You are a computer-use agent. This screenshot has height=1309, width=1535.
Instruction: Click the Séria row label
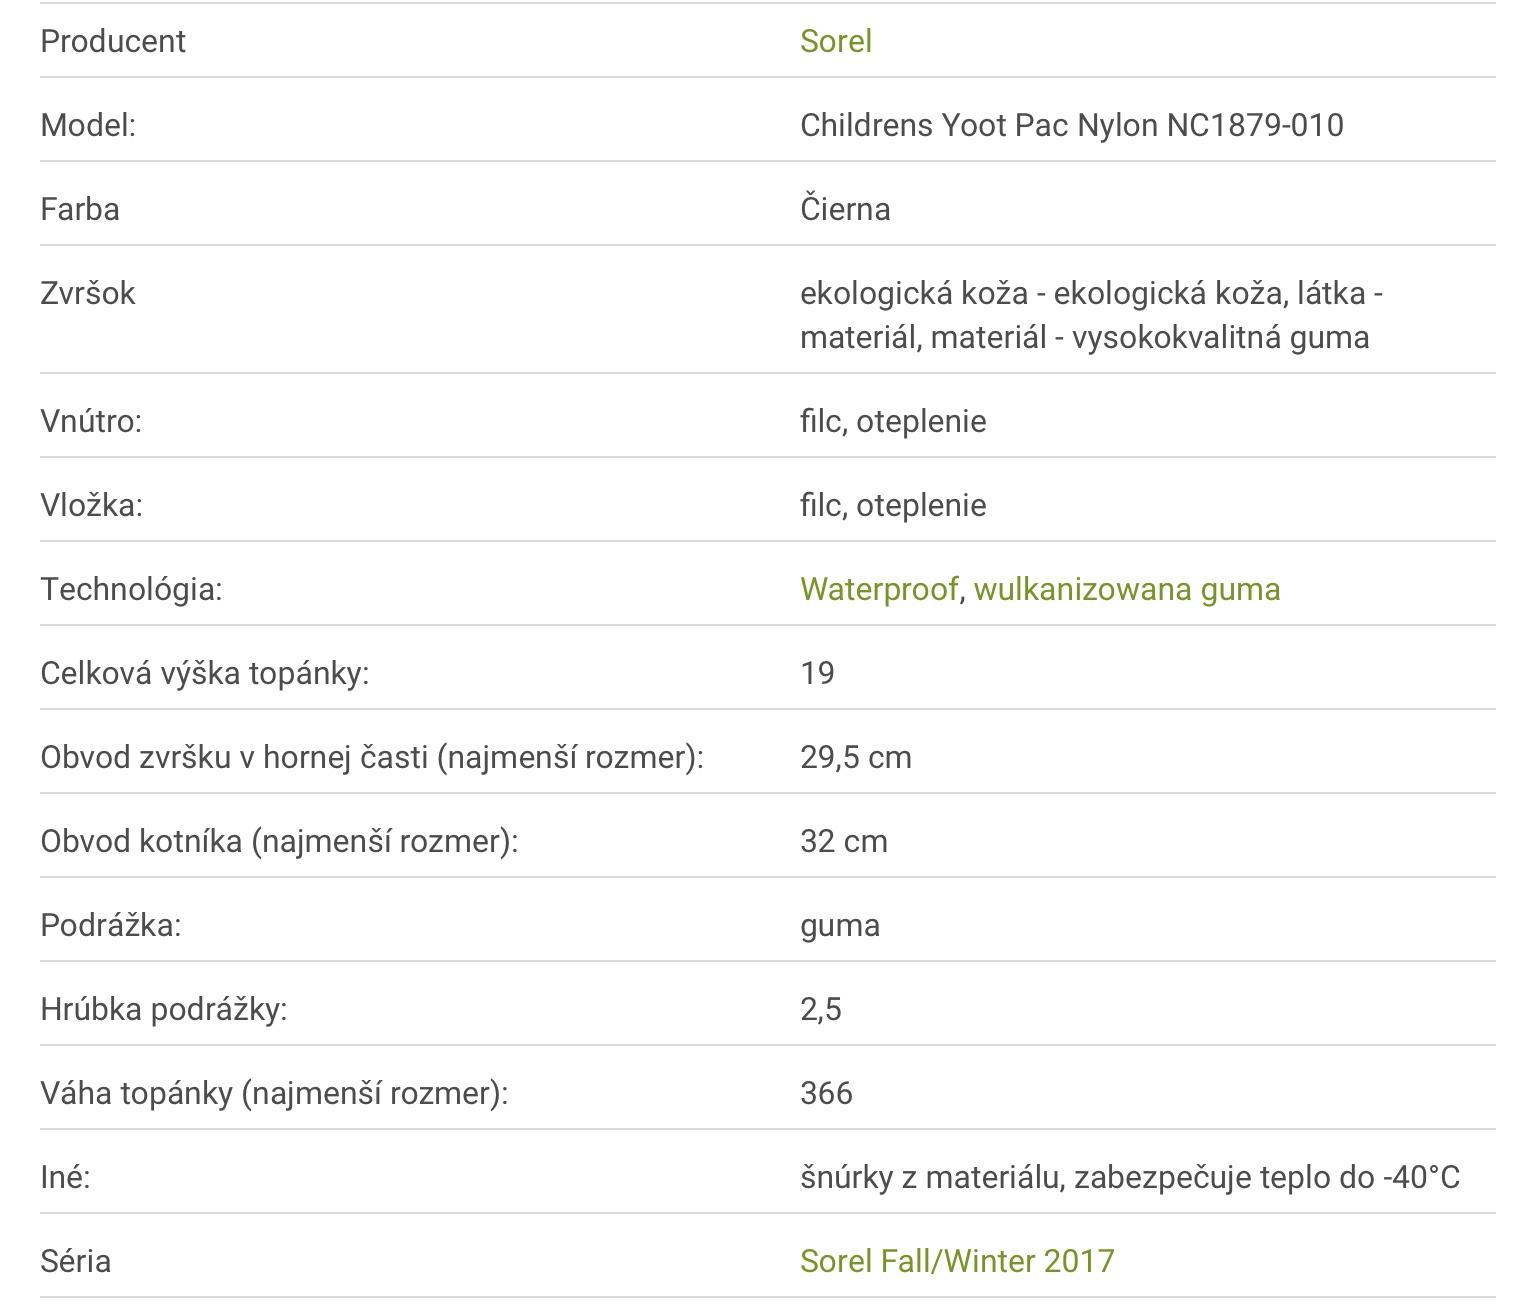75,1261
